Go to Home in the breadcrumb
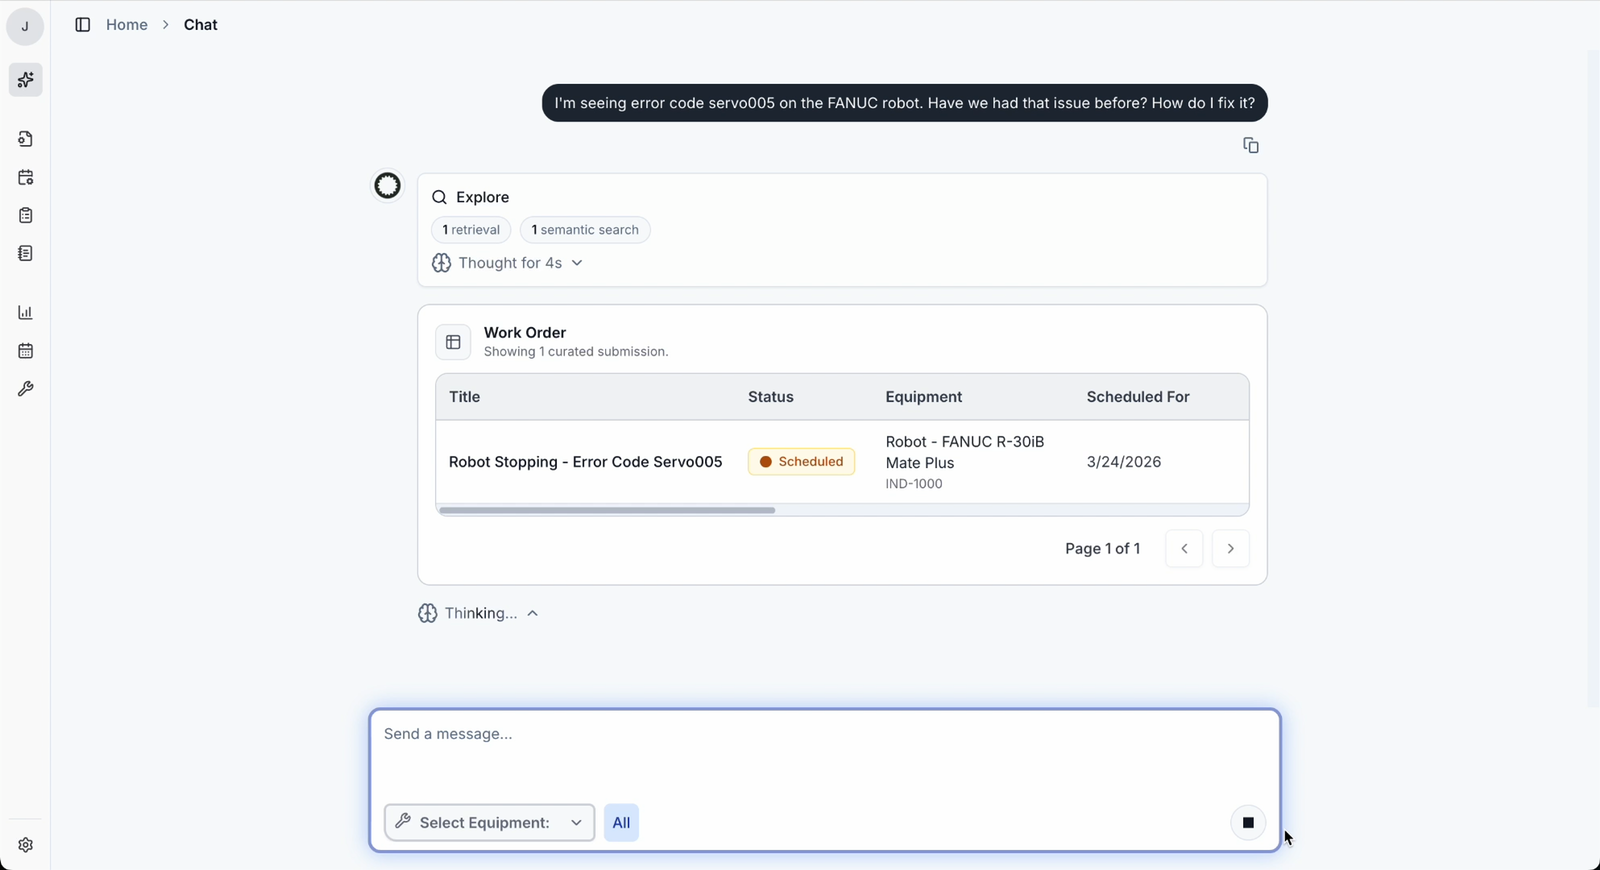Screen dimensions: 1600x870 click(126, 25)
